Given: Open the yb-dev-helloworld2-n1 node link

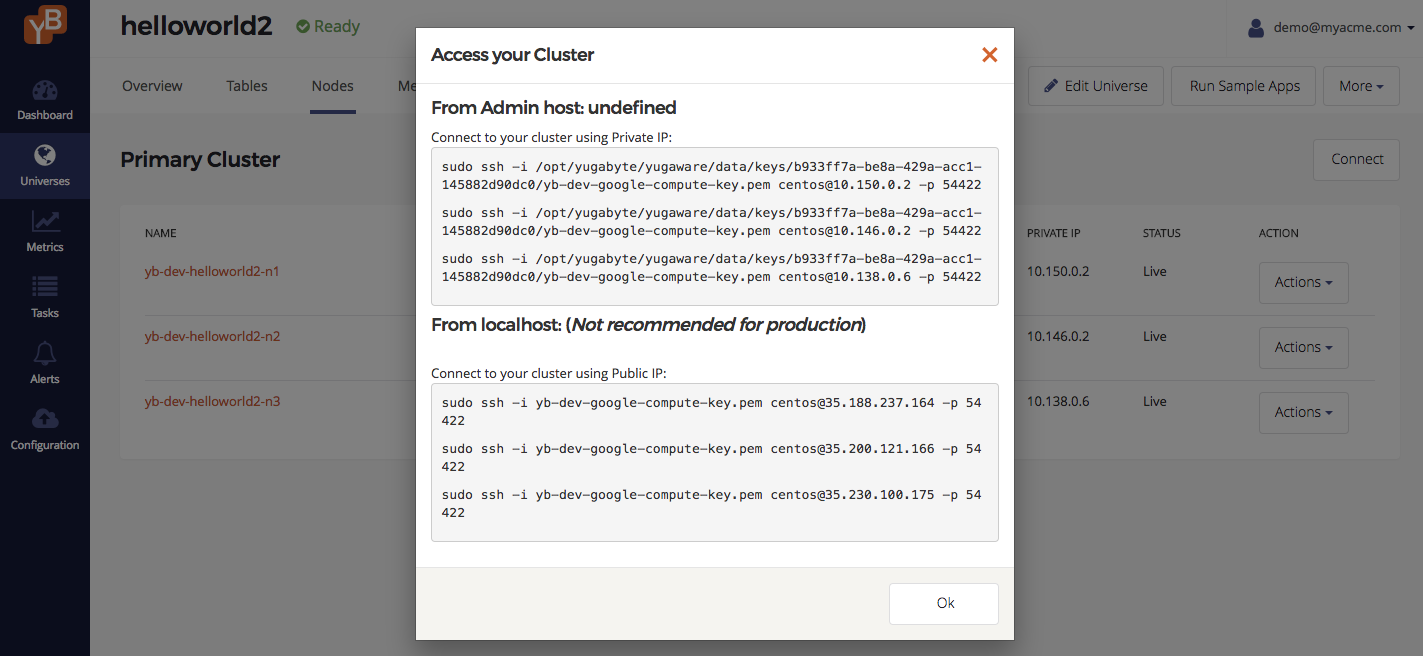Looking at the screenshot, I should click(x=212, y=271).
